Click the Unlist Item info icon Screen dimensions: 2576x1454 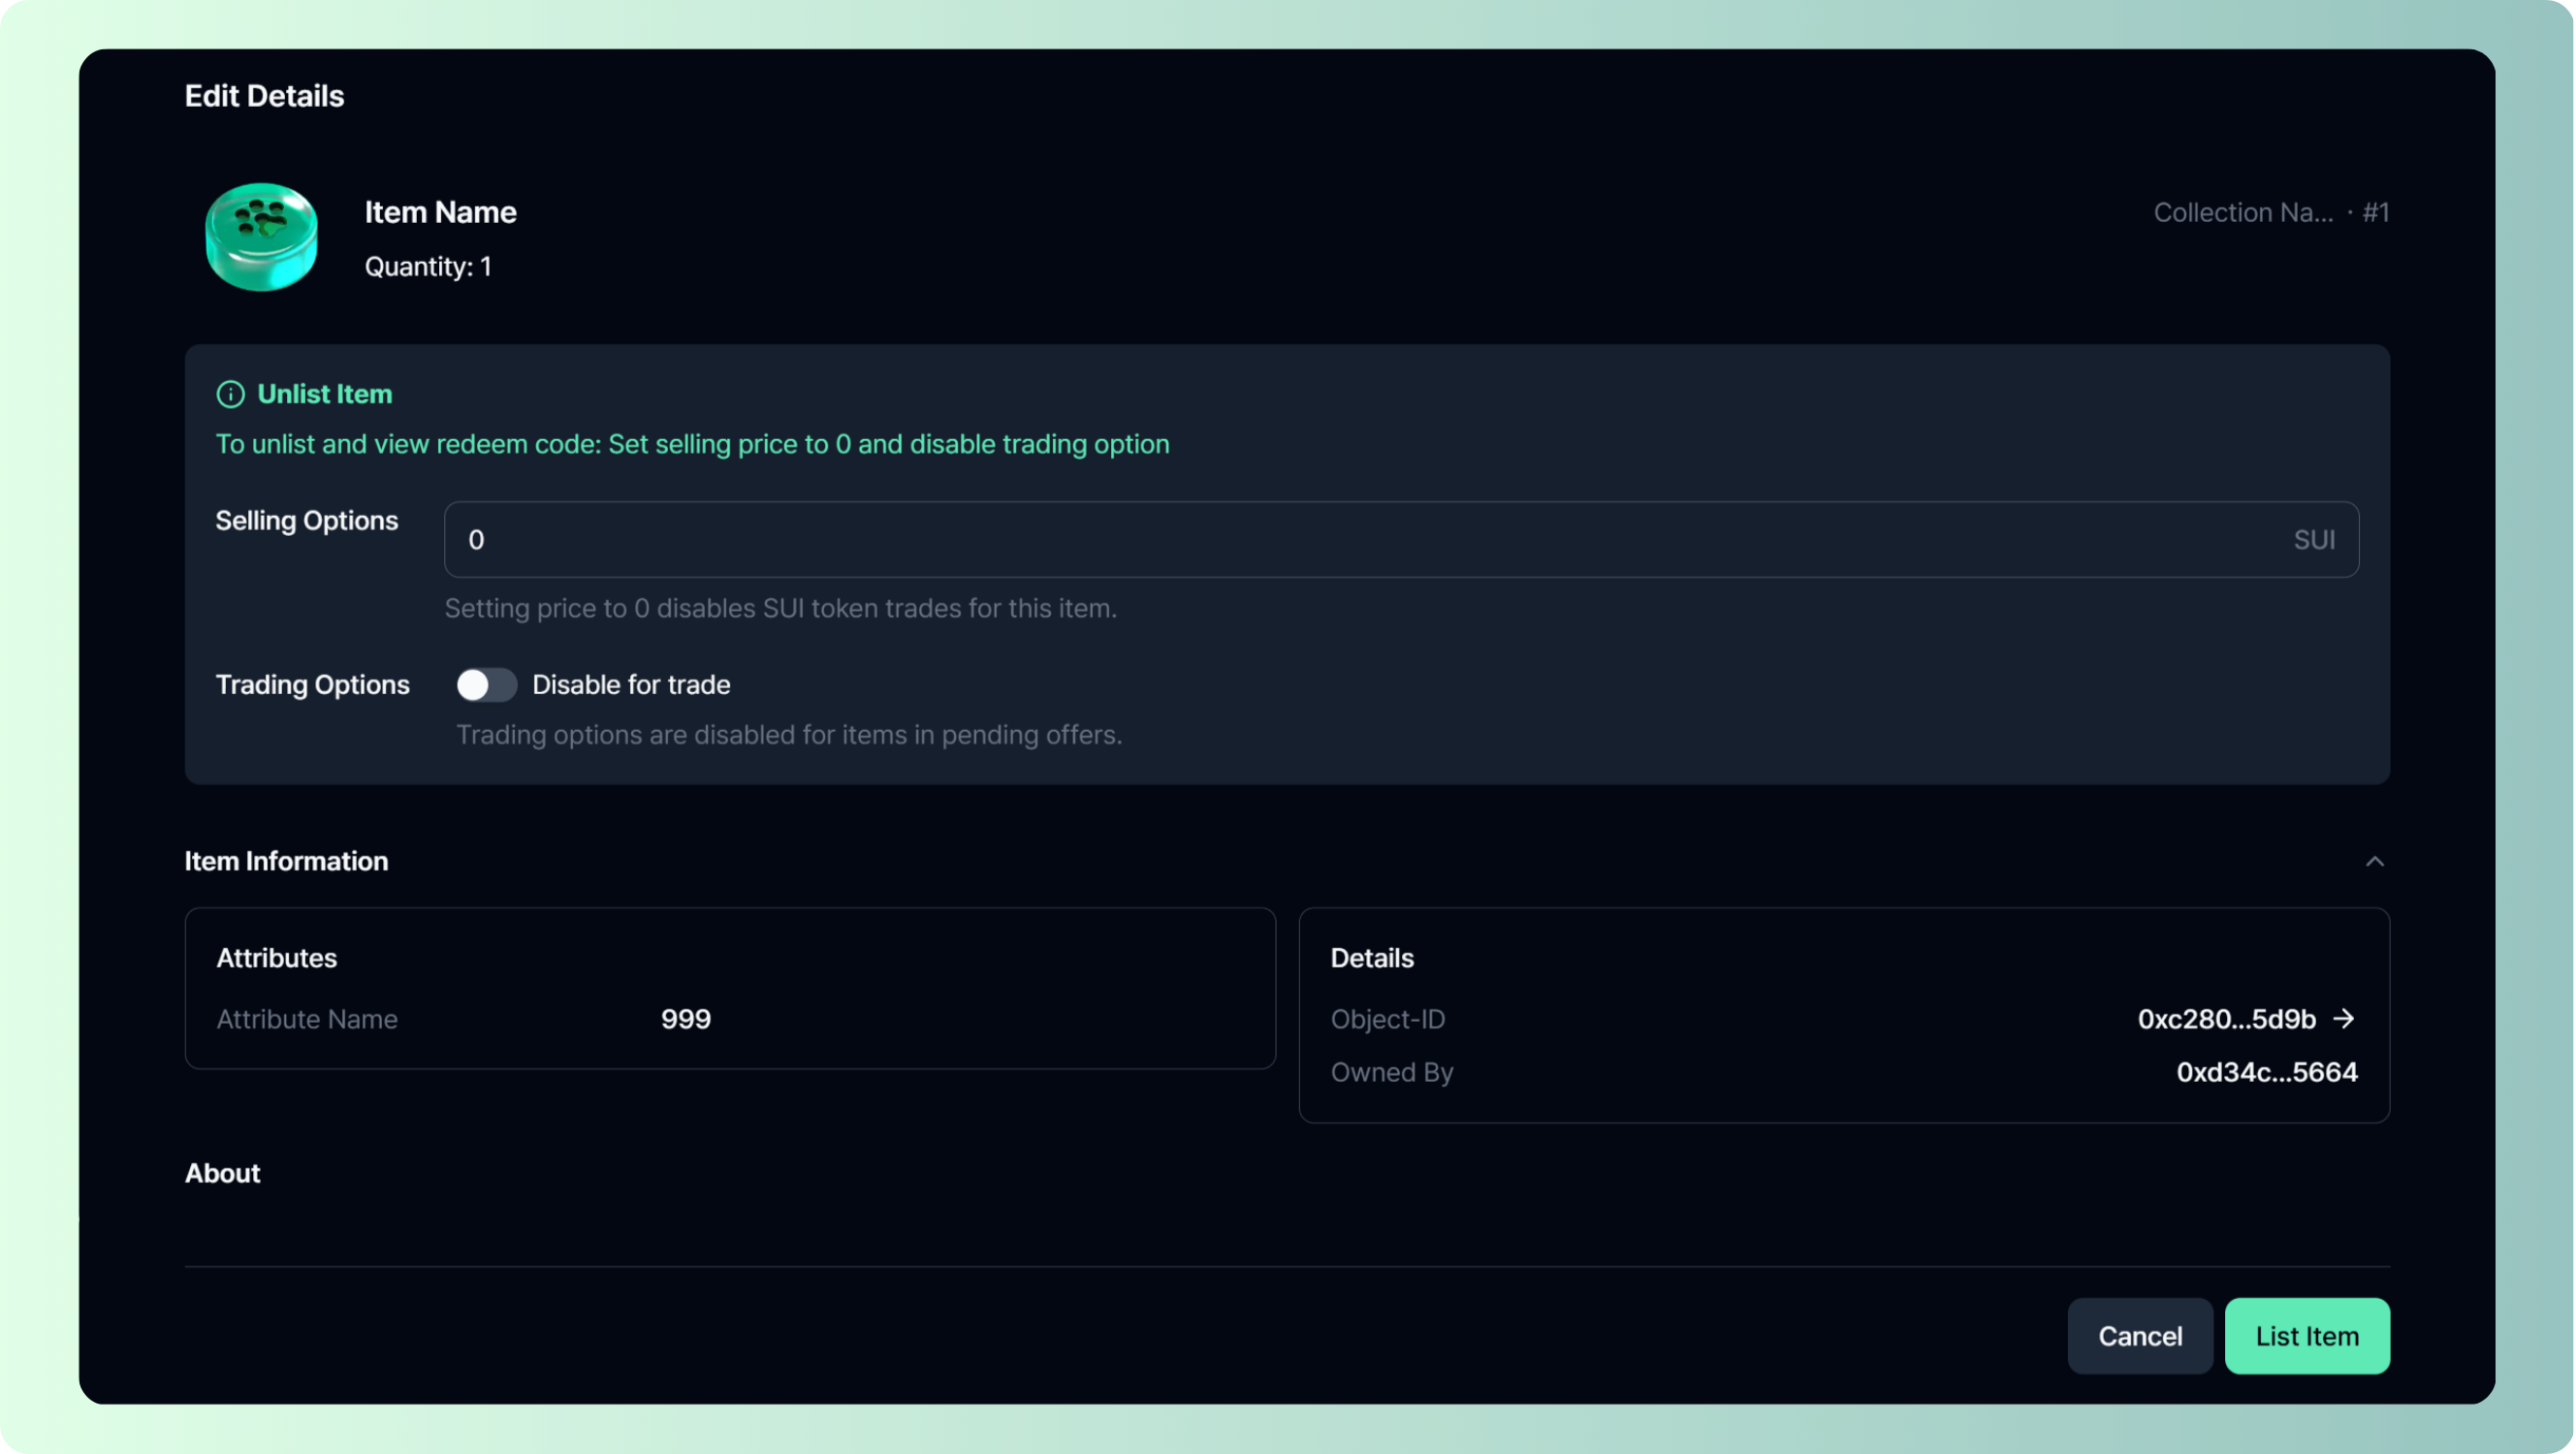[230, 394]
